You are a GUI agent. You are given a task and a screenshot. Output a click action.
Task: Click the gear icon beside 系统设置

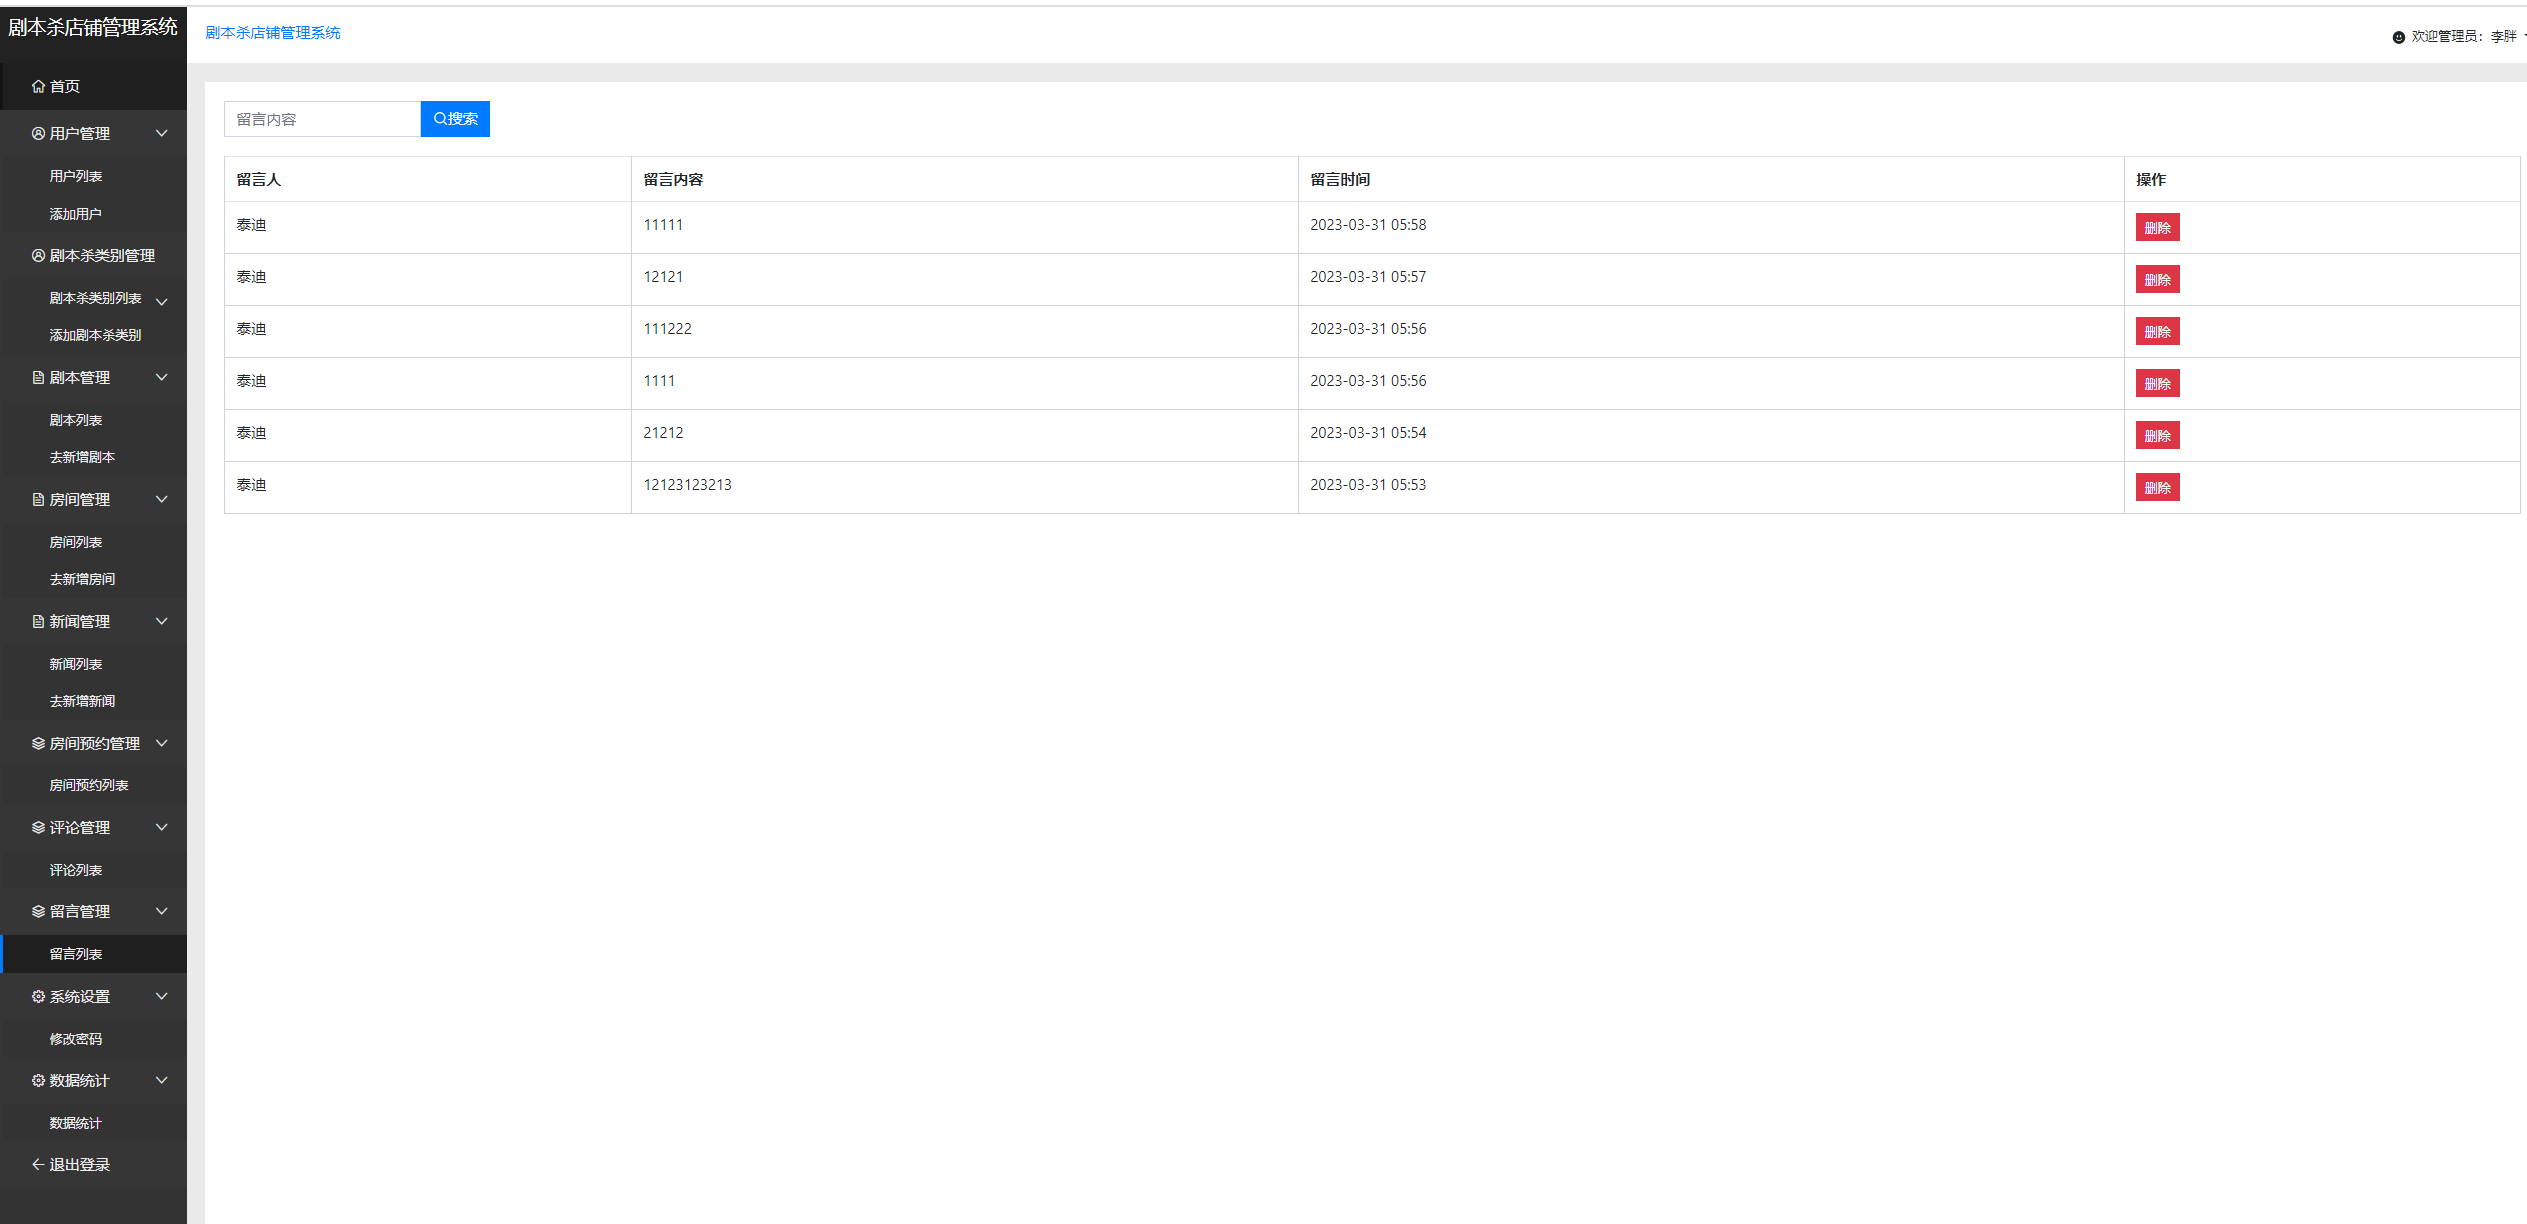[38, 997]
